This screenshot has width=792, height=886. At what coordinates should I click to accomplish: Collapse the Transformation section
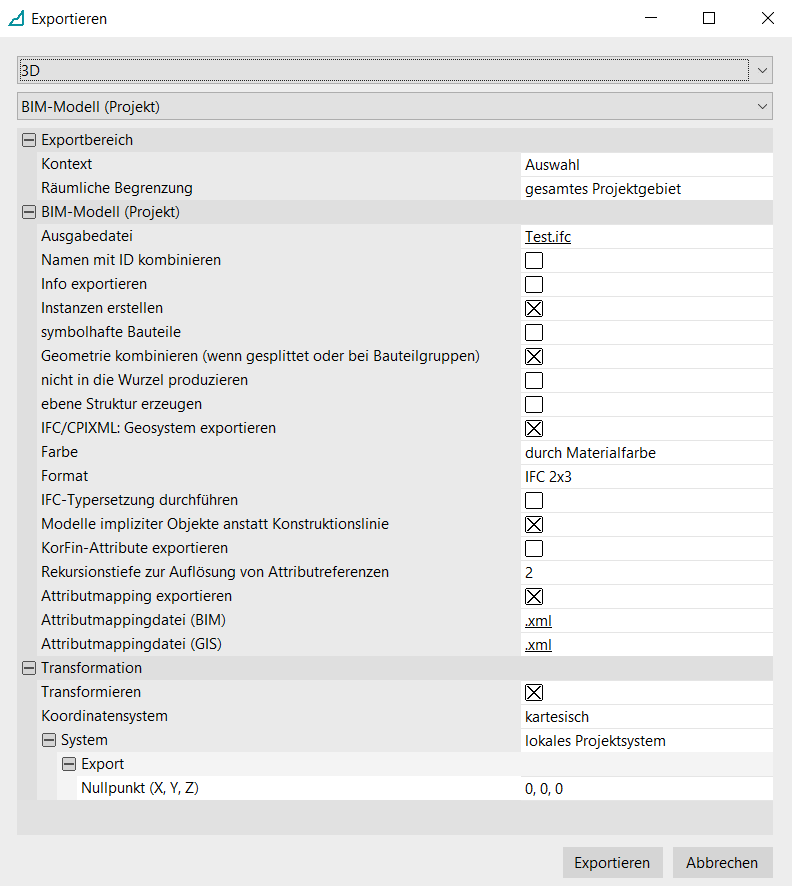28,668
